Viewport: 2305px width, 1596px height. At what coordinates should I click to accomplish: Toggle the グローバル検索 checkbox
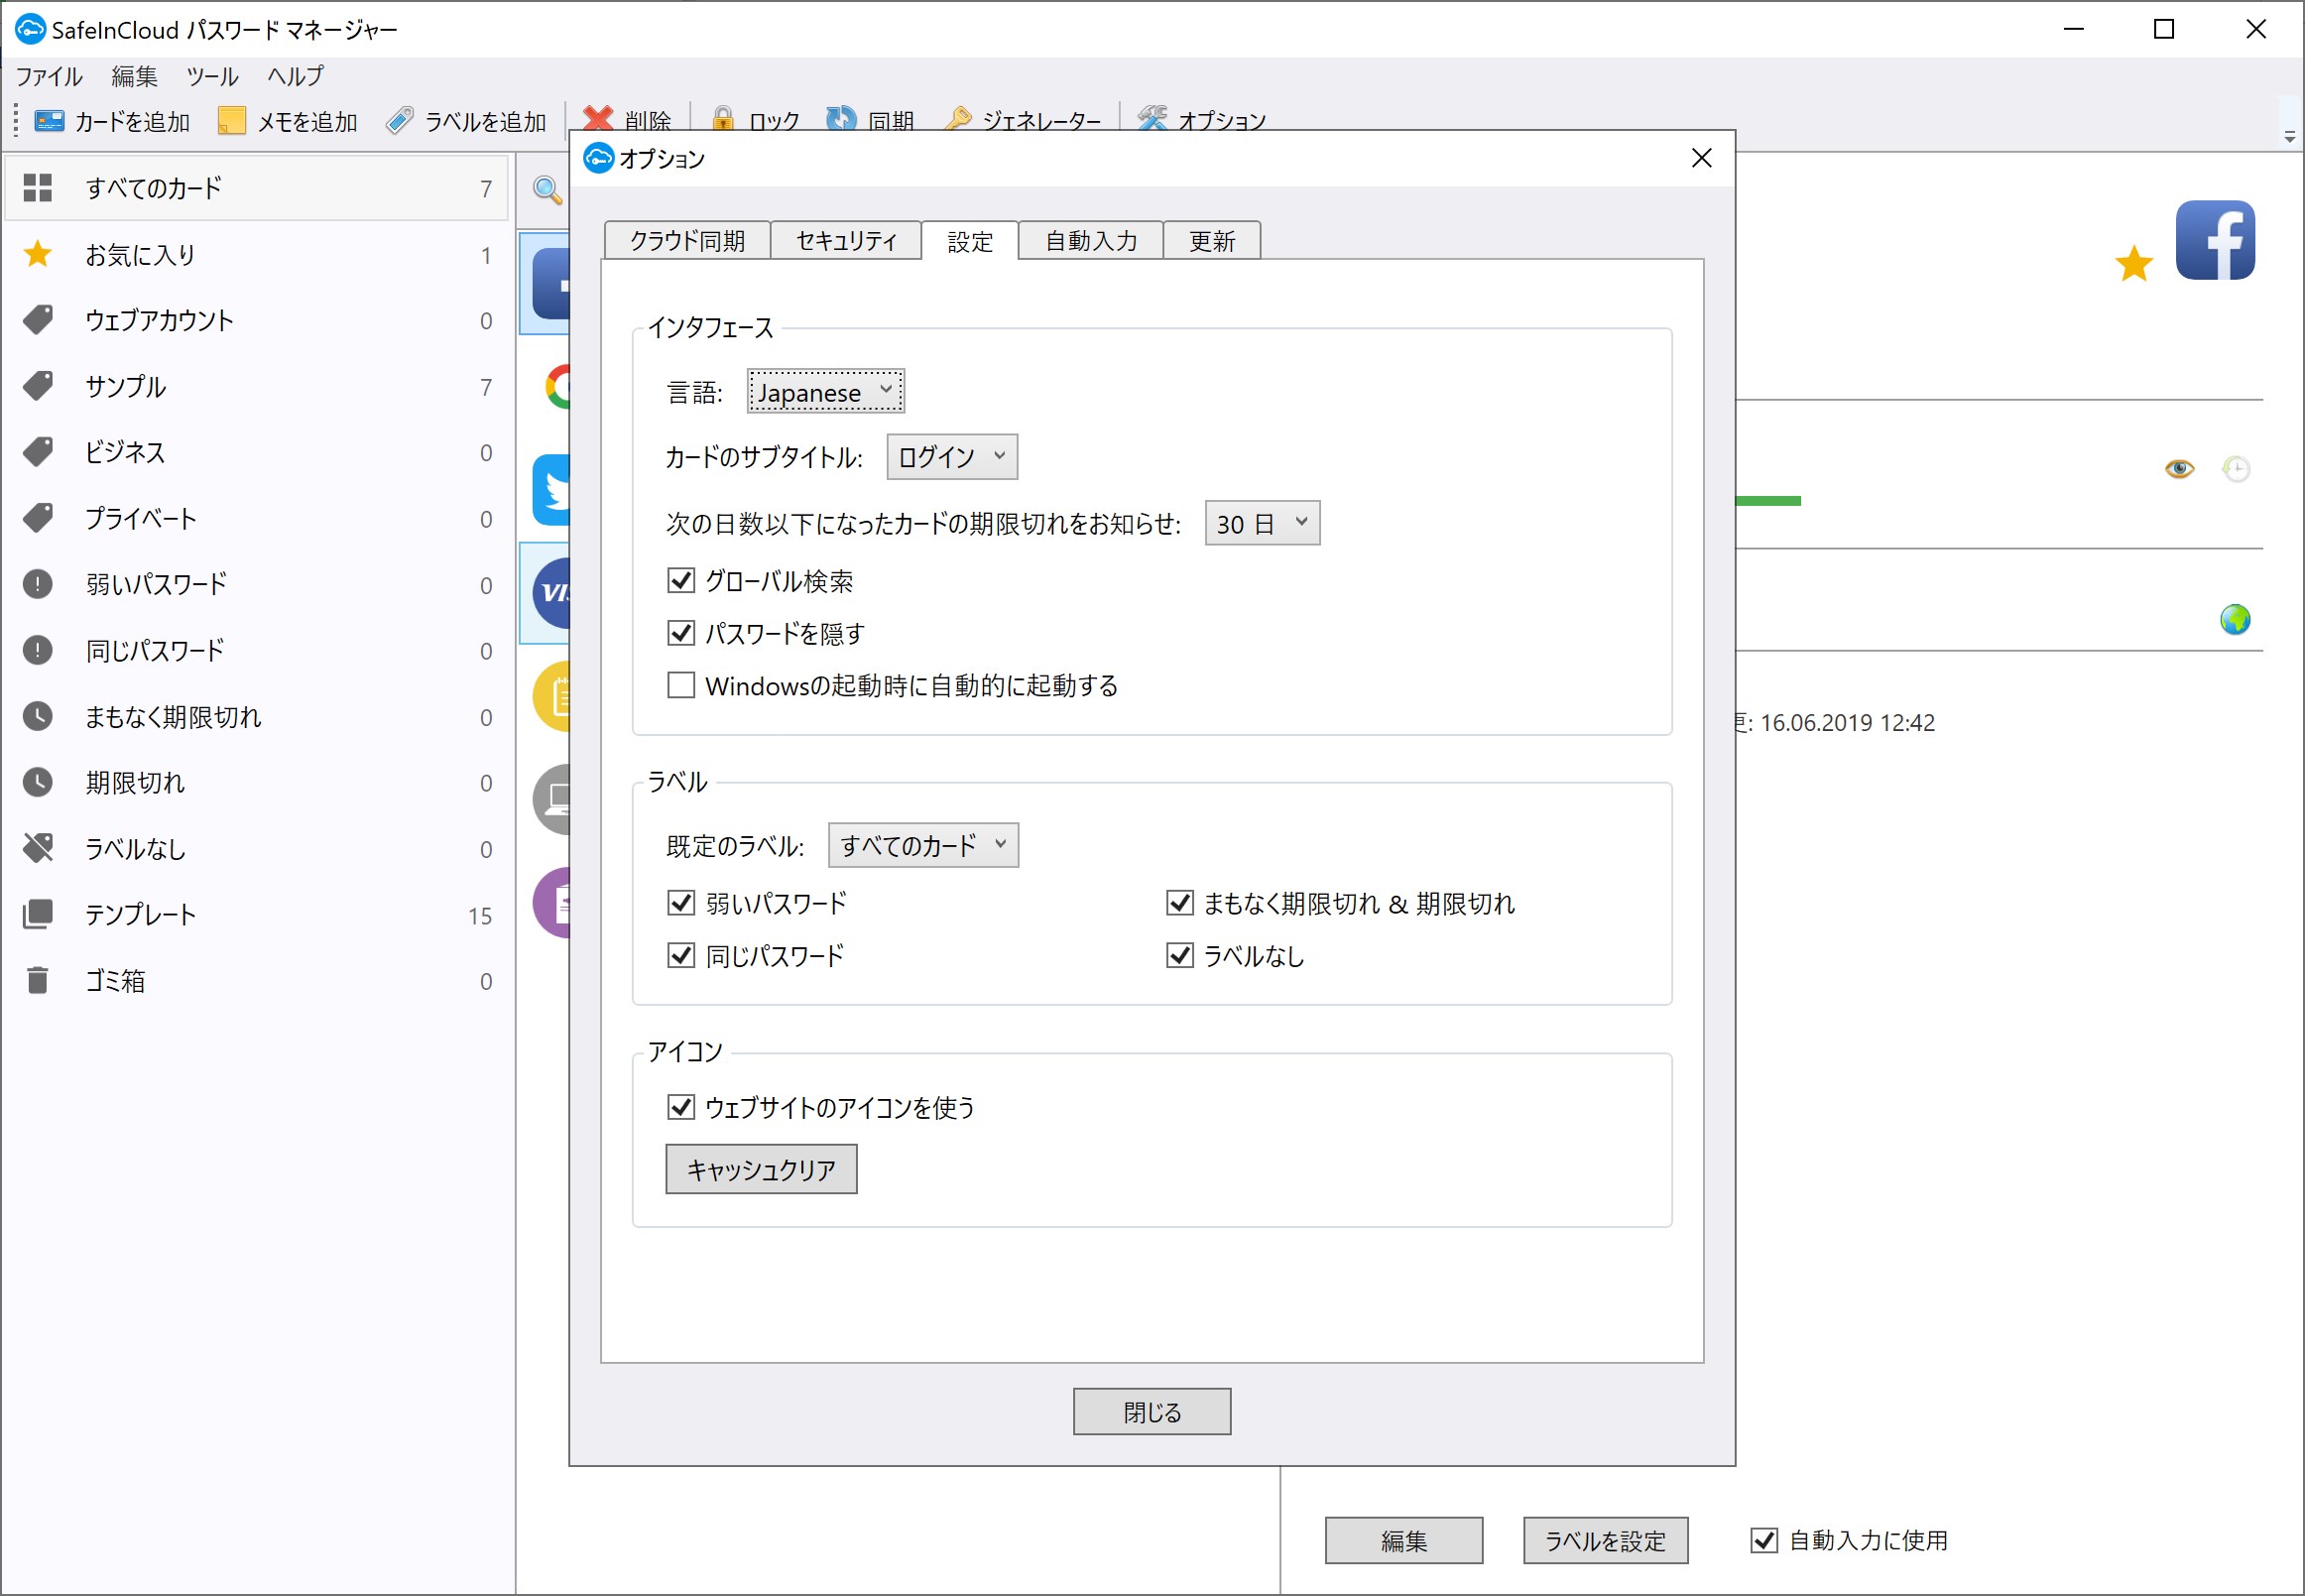point(681,581)
